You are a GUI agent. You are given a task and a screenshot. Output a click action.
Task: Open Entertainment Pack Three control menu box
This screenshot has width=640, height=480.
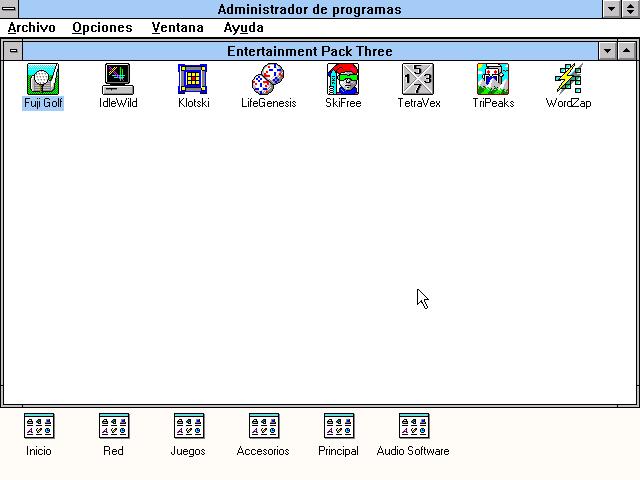(13, 51)
